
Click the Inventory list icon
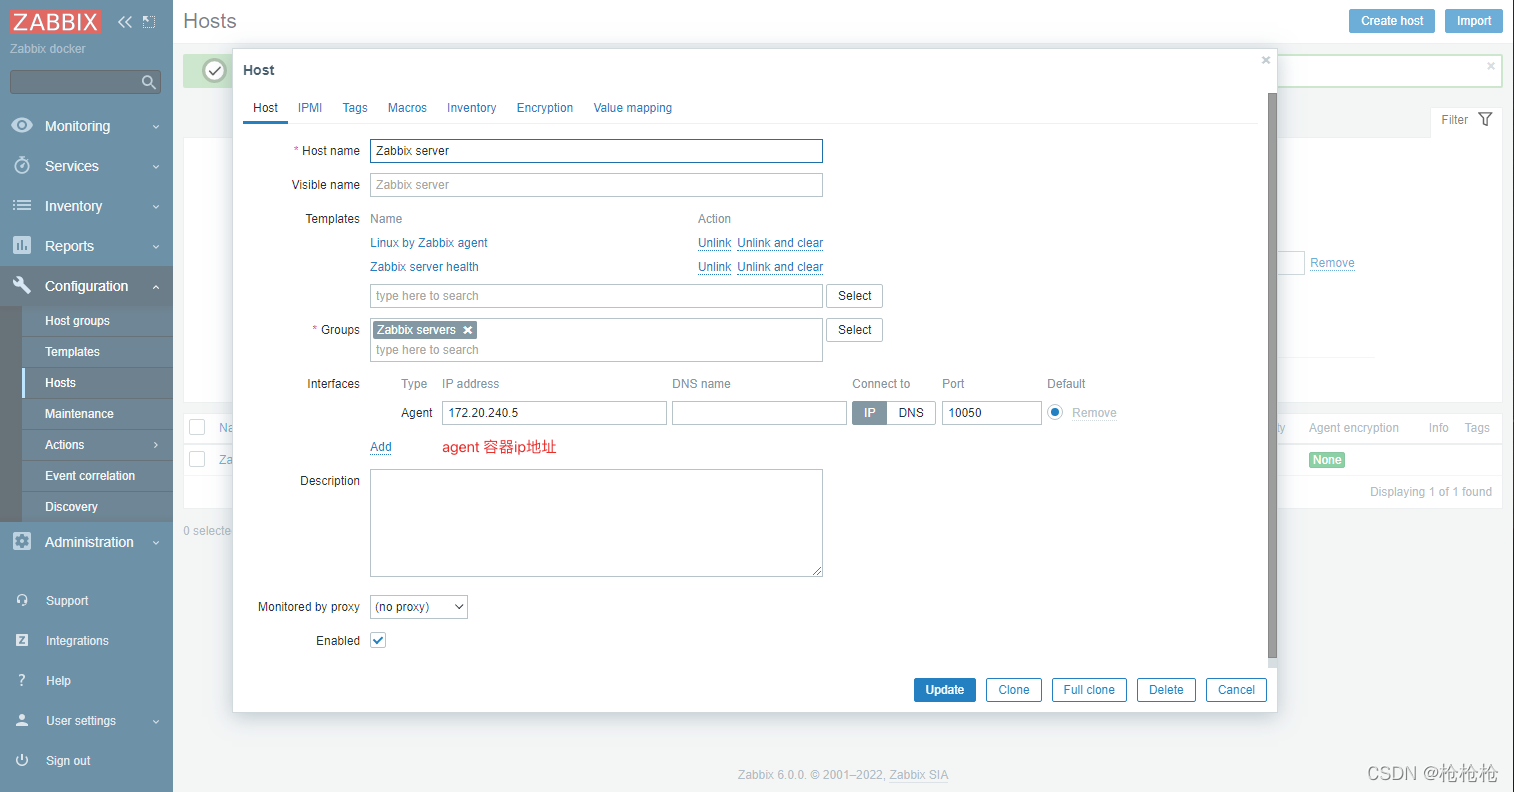pos(22,206)
